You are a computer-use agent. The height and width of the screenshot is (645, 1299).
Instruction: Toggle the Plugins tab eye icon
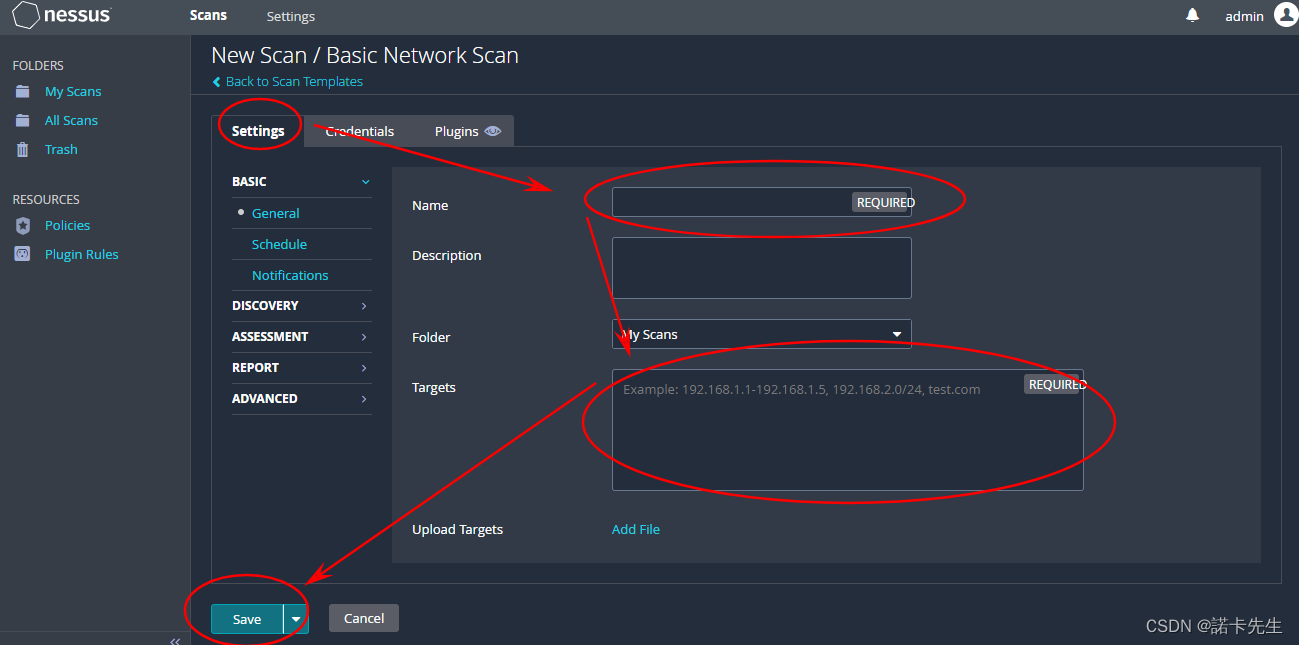click(x=493, y=131)
